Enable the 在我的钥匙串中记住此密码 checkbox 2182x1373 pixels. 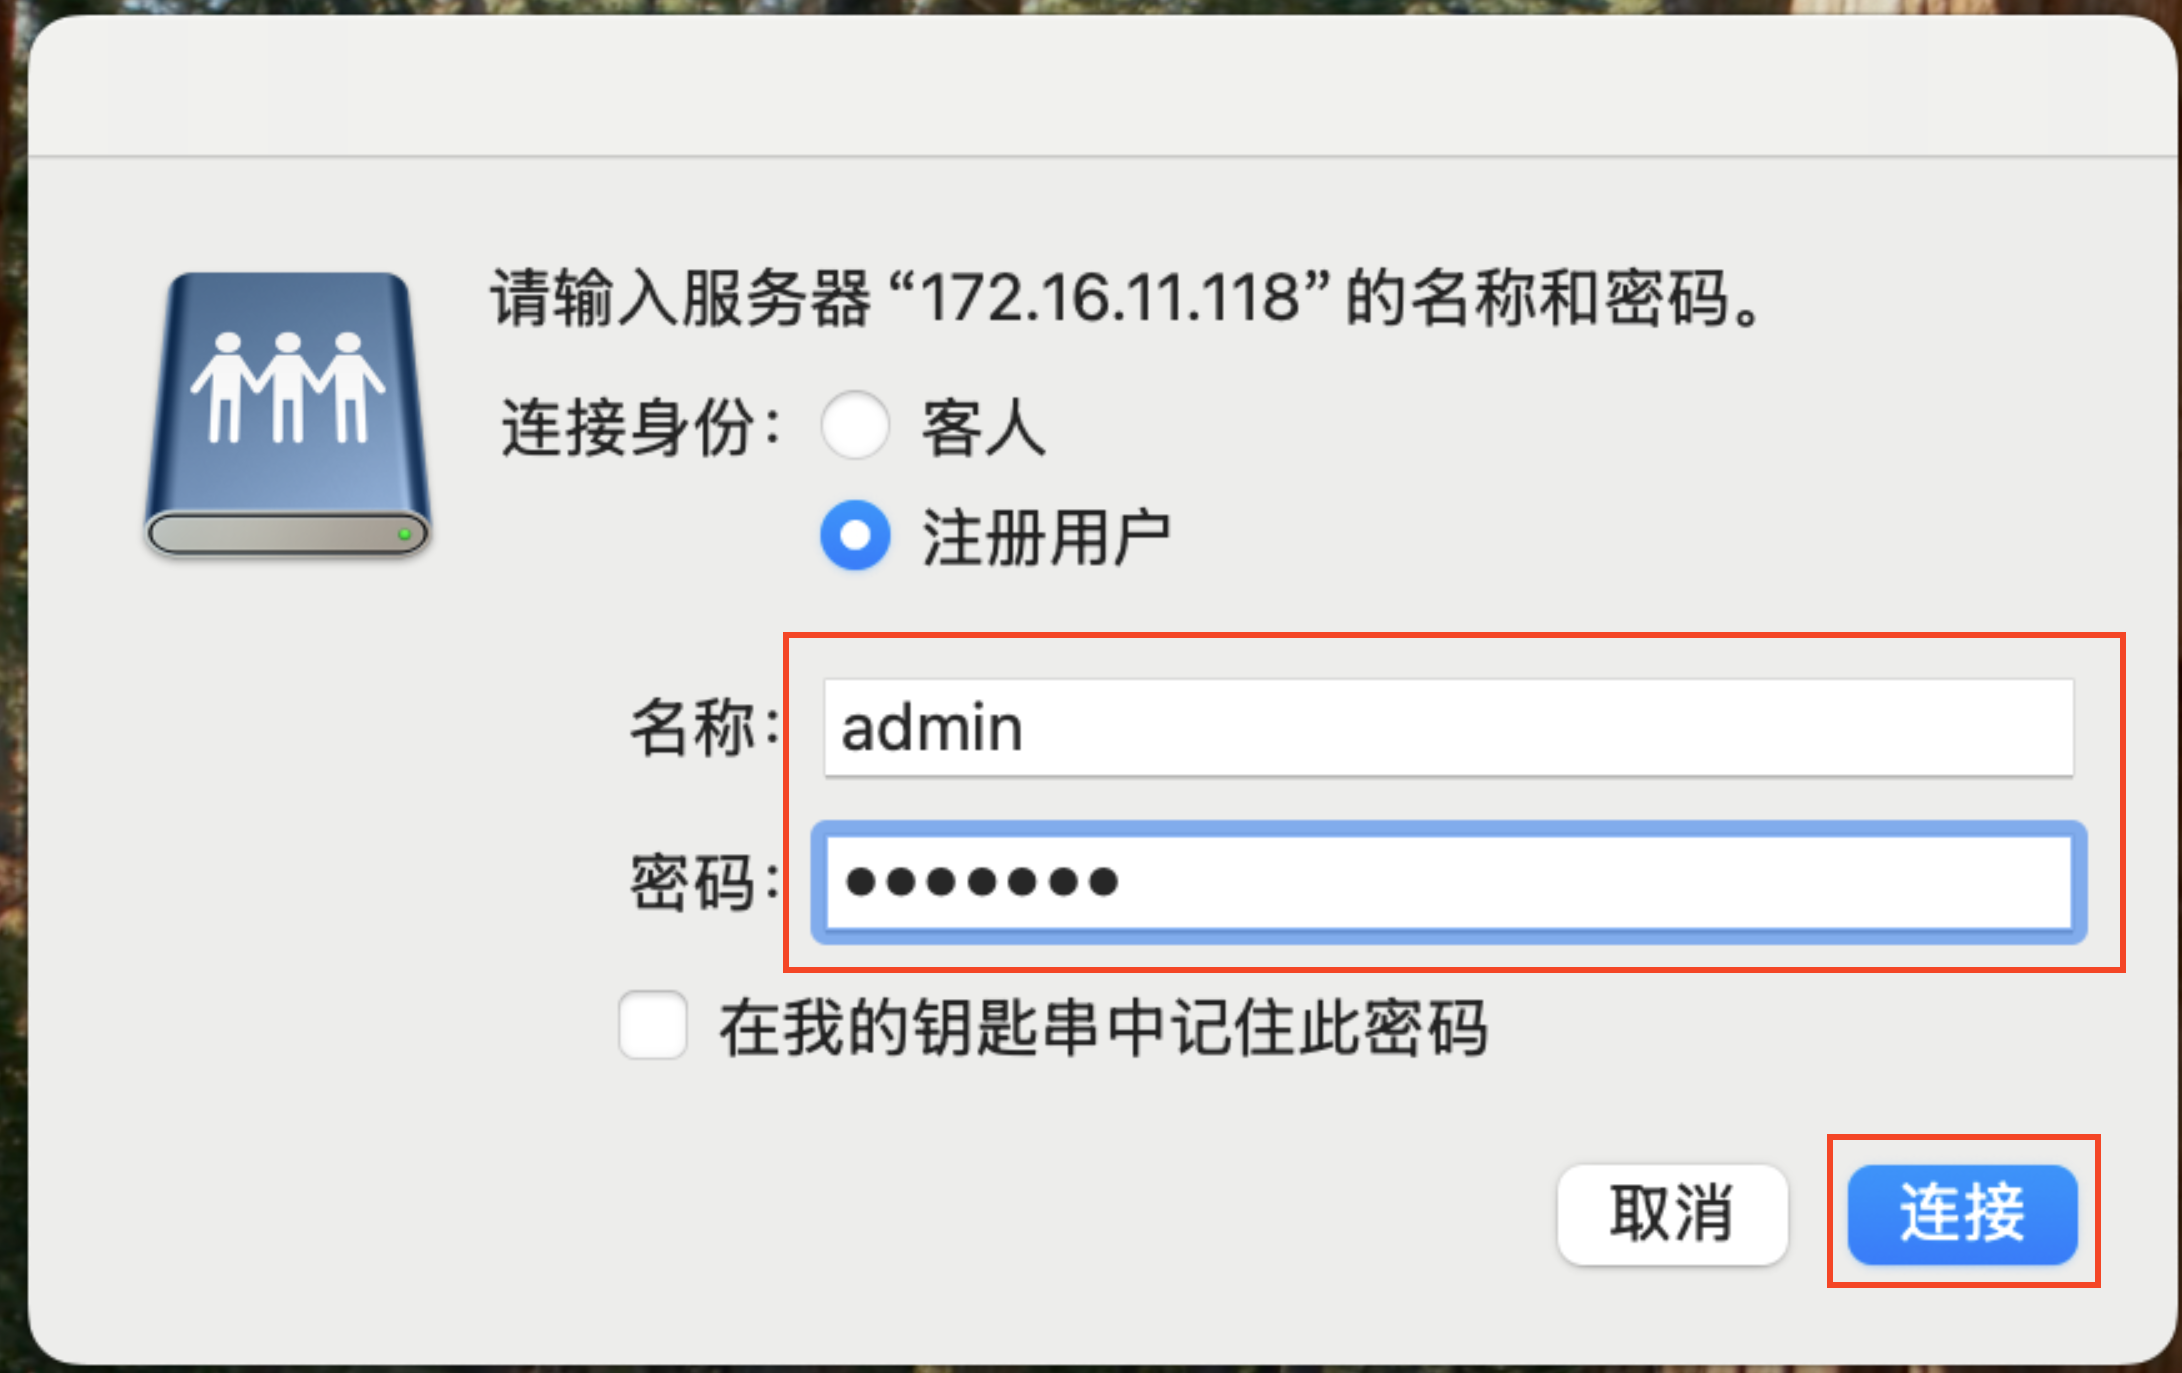tap(652, 1025)
